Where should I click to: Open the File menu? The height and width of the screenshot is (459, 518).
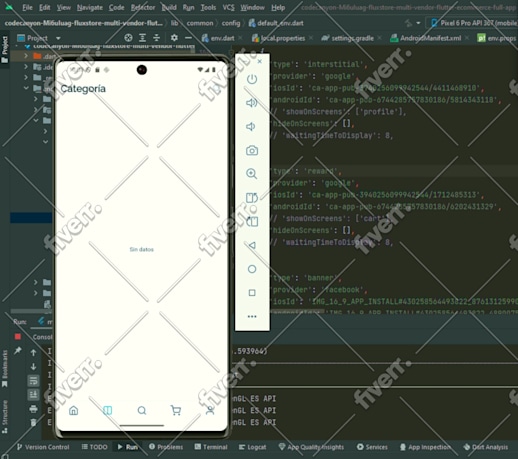(x=27, y=7)
